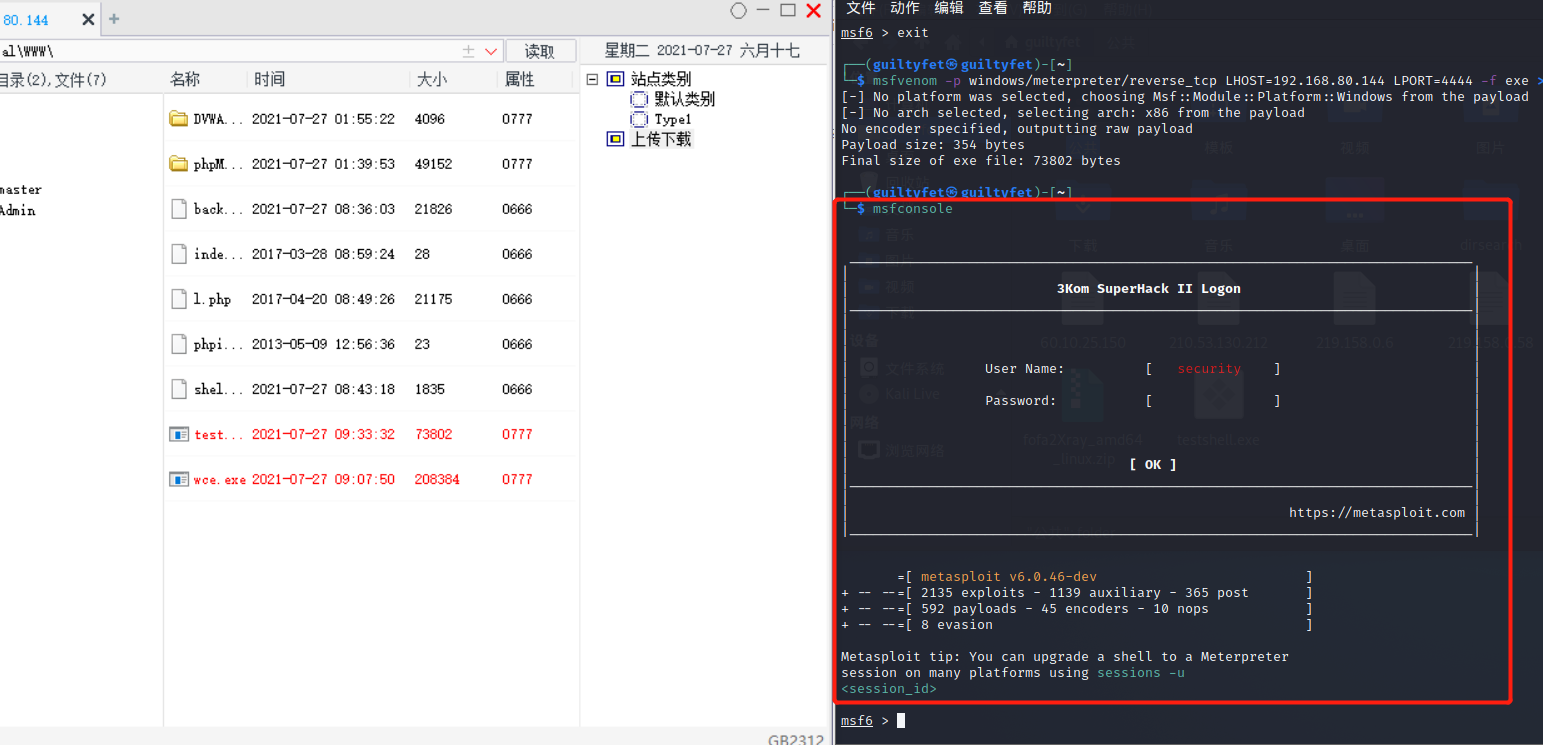1543x745 pixels.
Task: Click the msf6 prompt cursor line
Action: (873, 720)
